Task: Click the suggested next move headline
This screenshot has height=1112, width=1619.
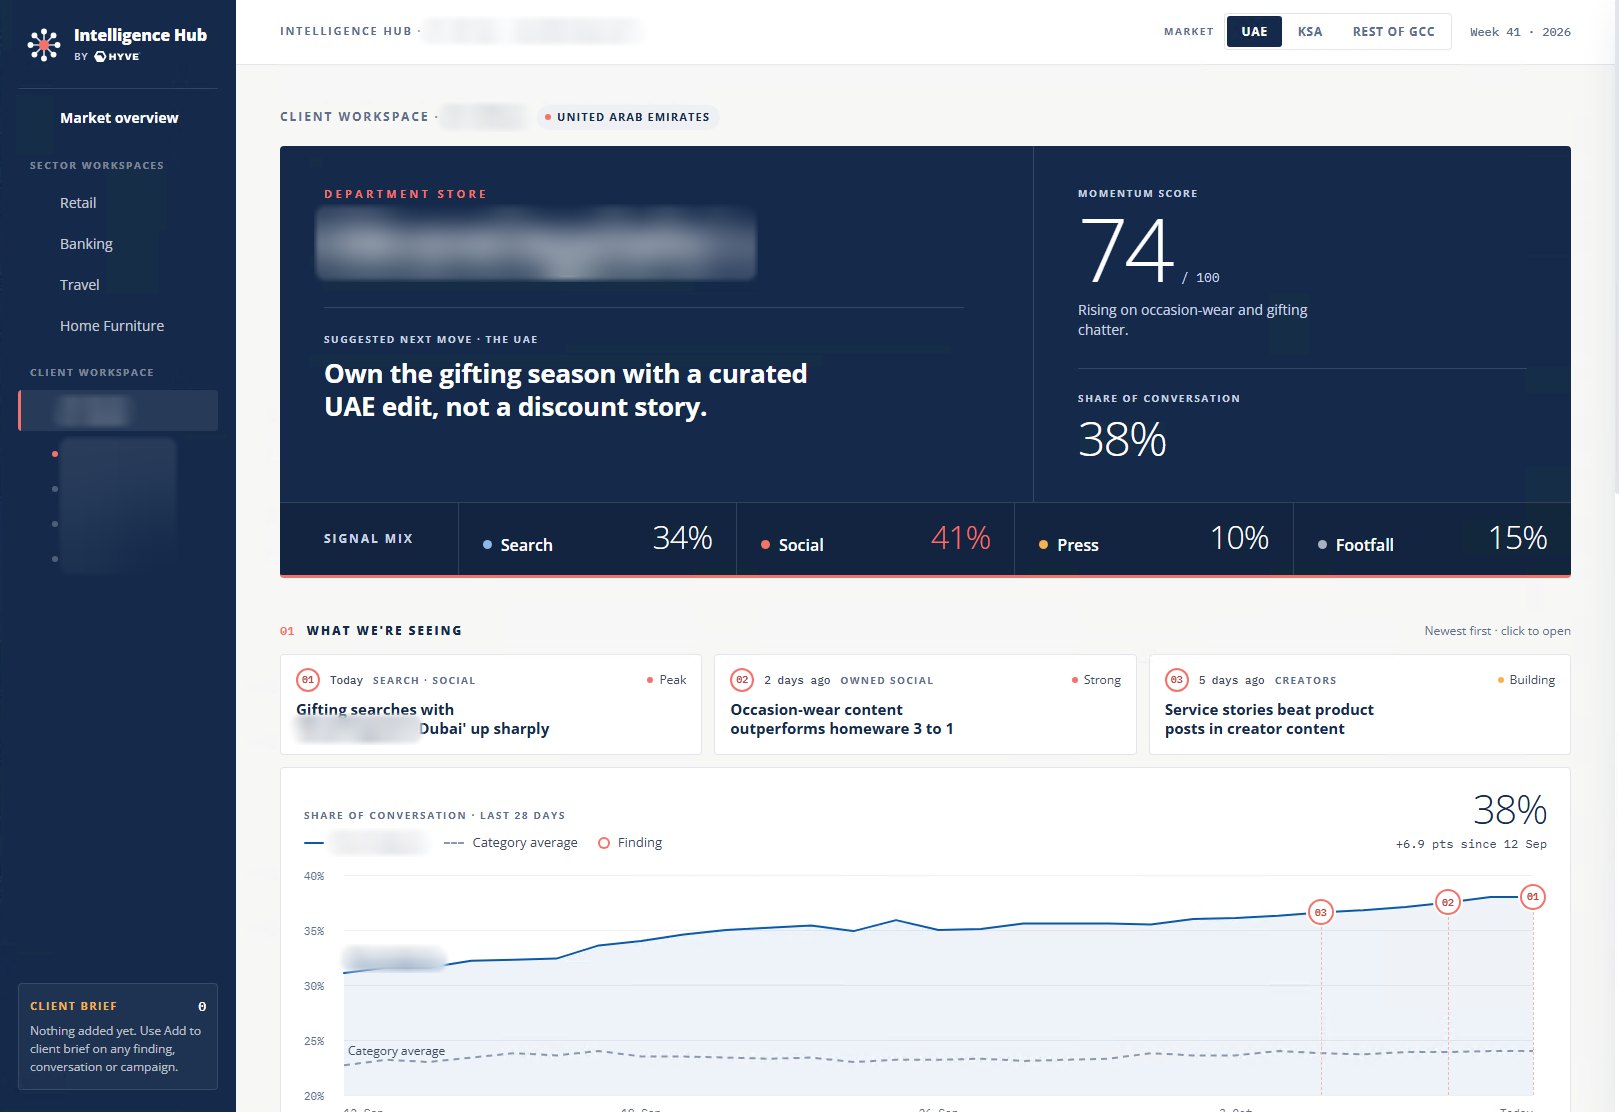Action: [566, 391]
